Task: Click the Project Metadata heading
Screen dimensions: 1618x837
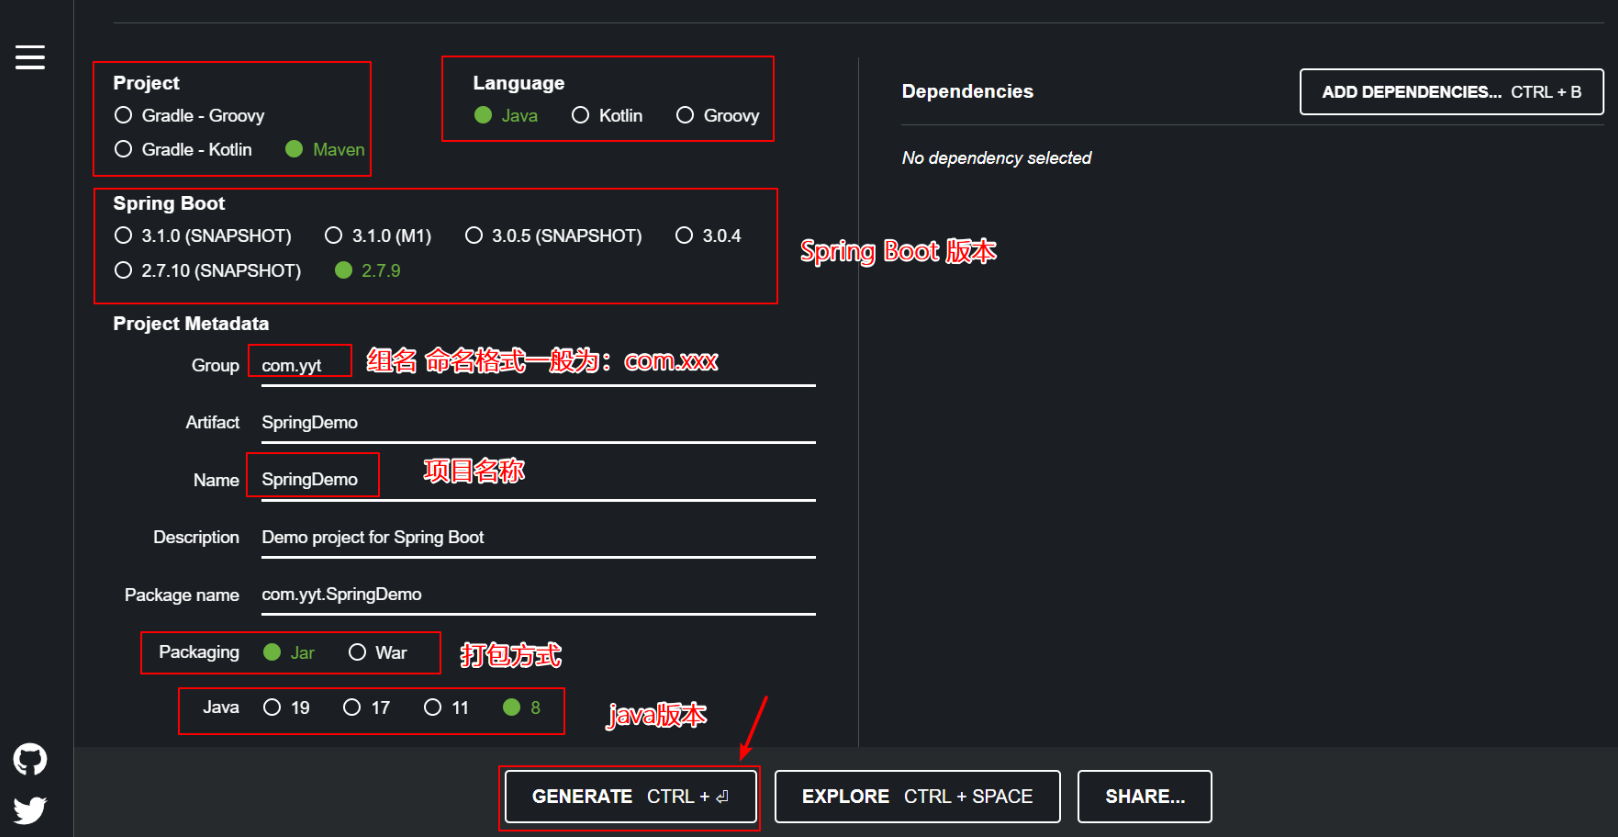Action: coord(191,324)
